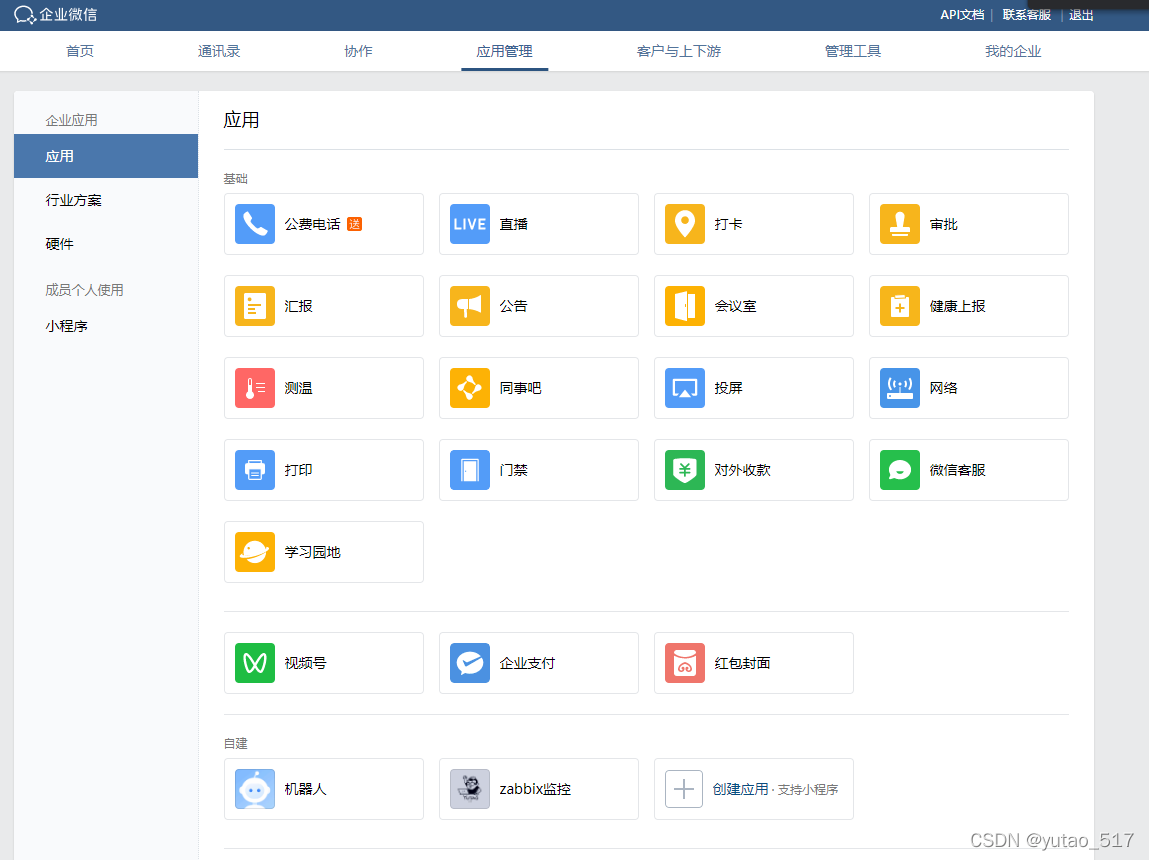The width and height of the screenshot is (1149, 860).
Task: Open the 打卡 location pin icon
Action: 685,224
